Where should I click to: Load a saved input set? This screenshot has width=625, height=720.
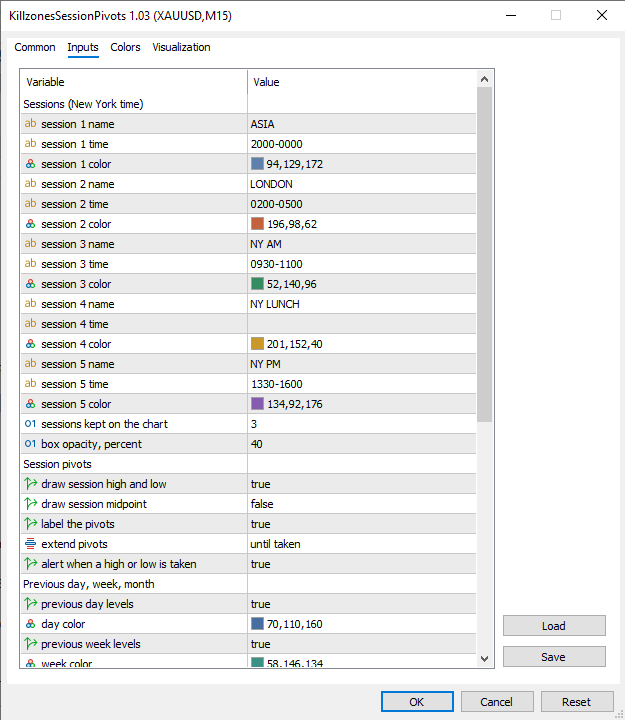[554, 626]
